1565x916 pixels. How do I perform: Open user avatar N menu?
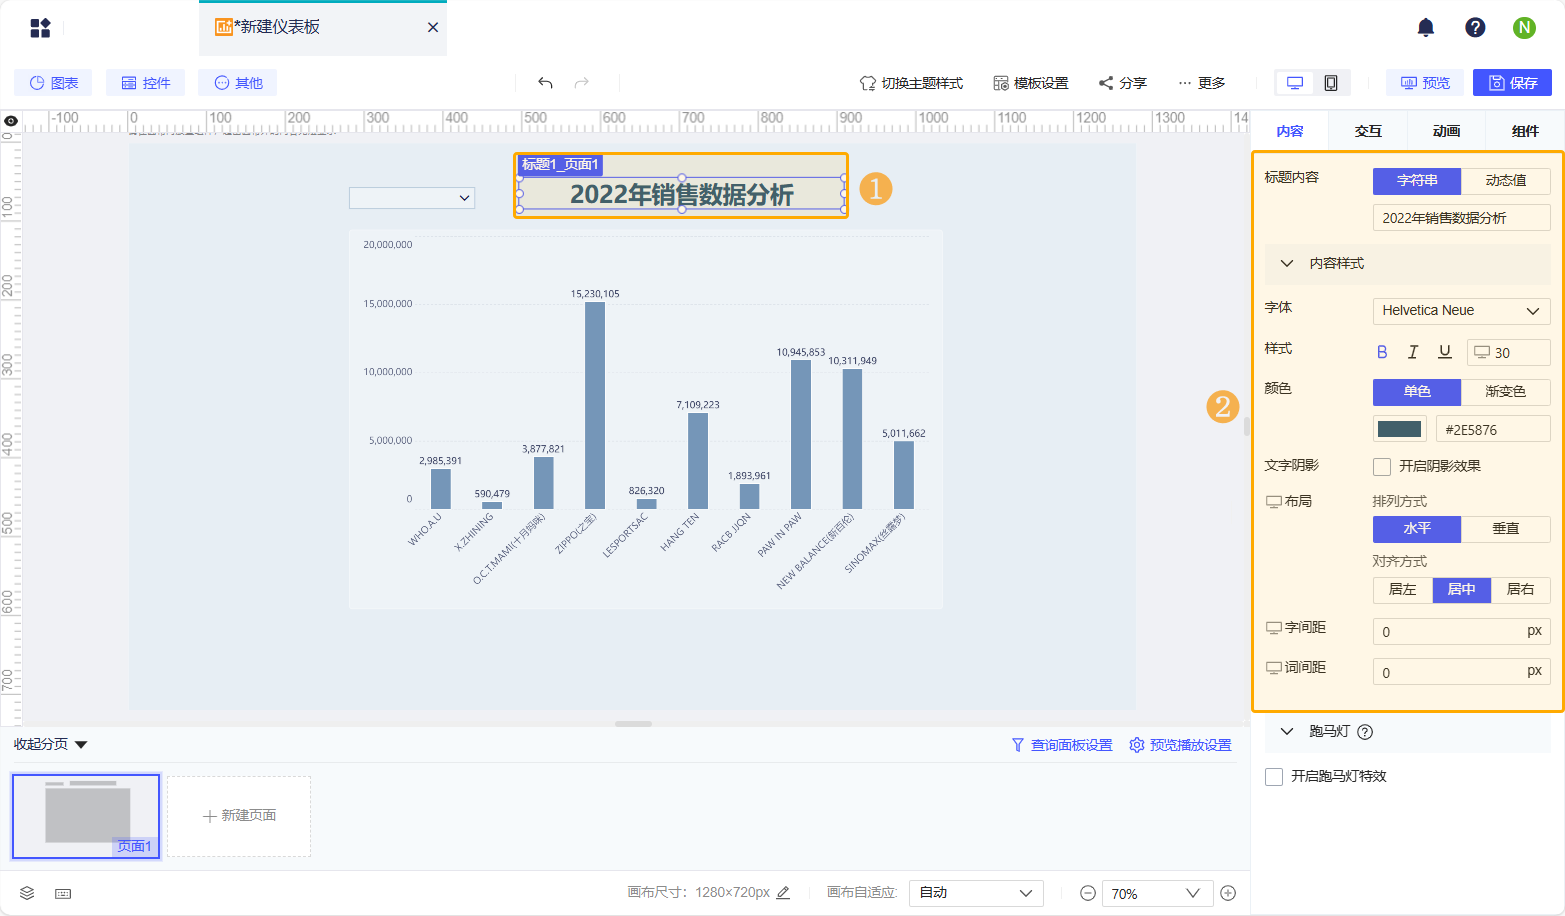point(1524,28)
